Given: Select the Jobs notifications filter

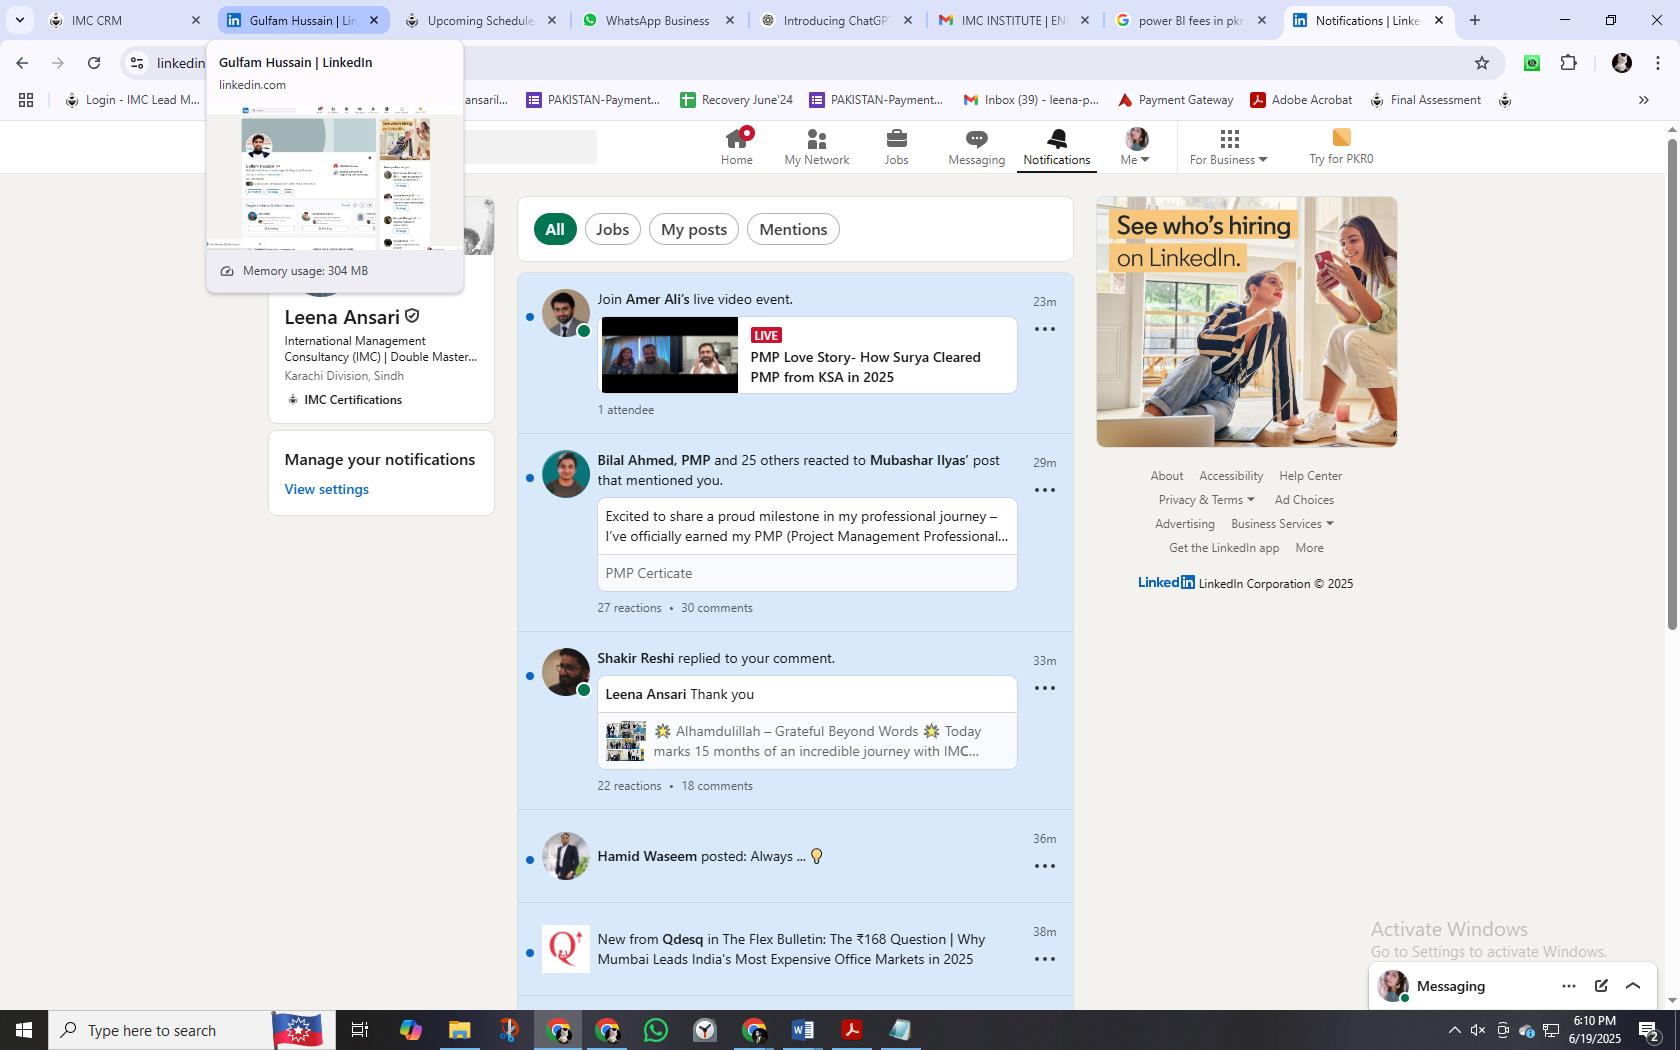Looking at the screenshot, I should pyautogui.click(x=612, y=229).
